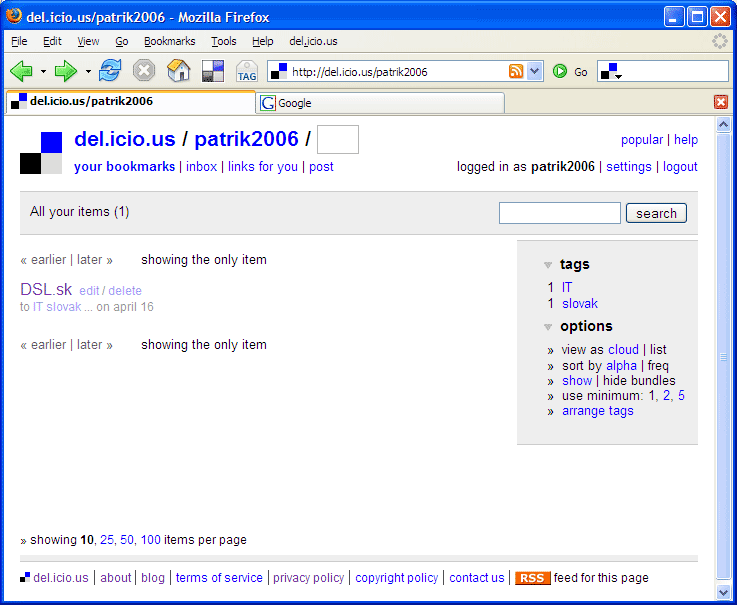Open the address bar URL dropdown
This screenshot has width=737, height=605.
(x=534, y=71)
